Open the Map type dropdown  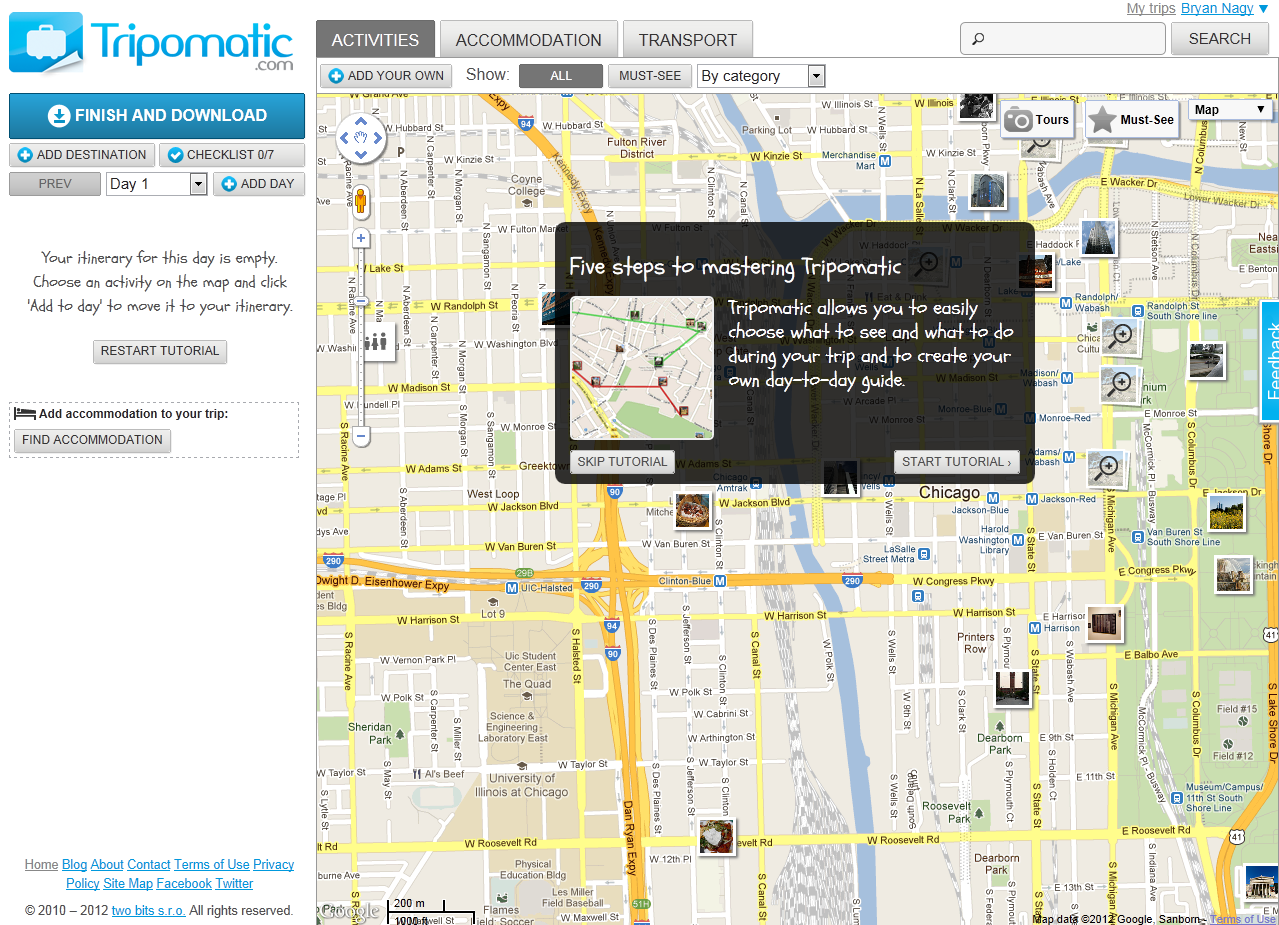tap(1230, 110)
